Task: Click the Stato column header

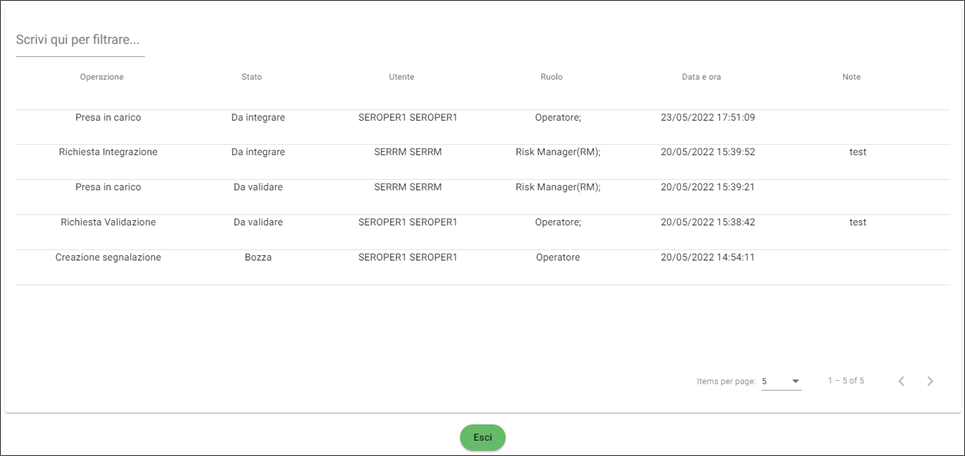Action: tap(252, 77)
